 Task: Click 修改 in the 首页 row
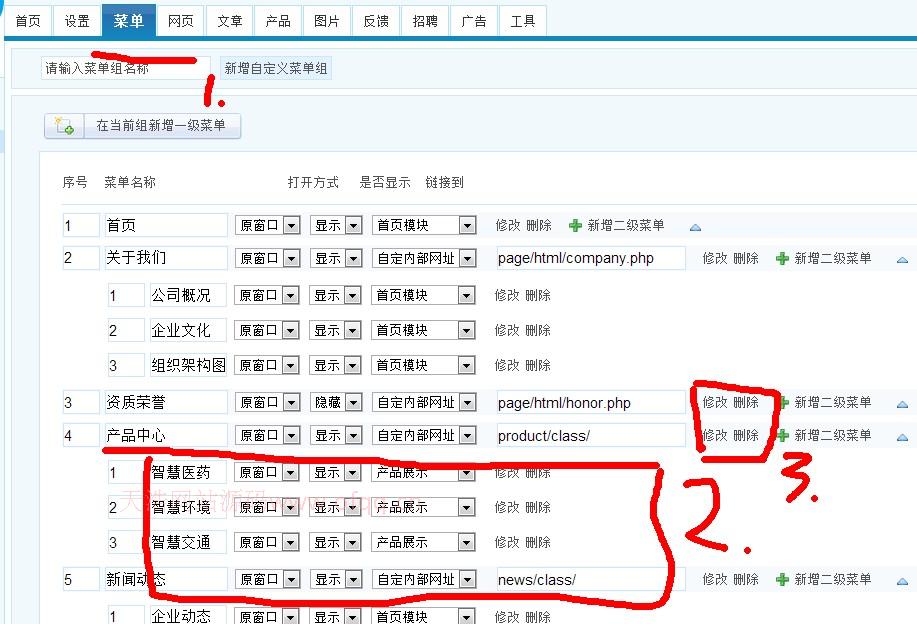[x=508, y=225]
